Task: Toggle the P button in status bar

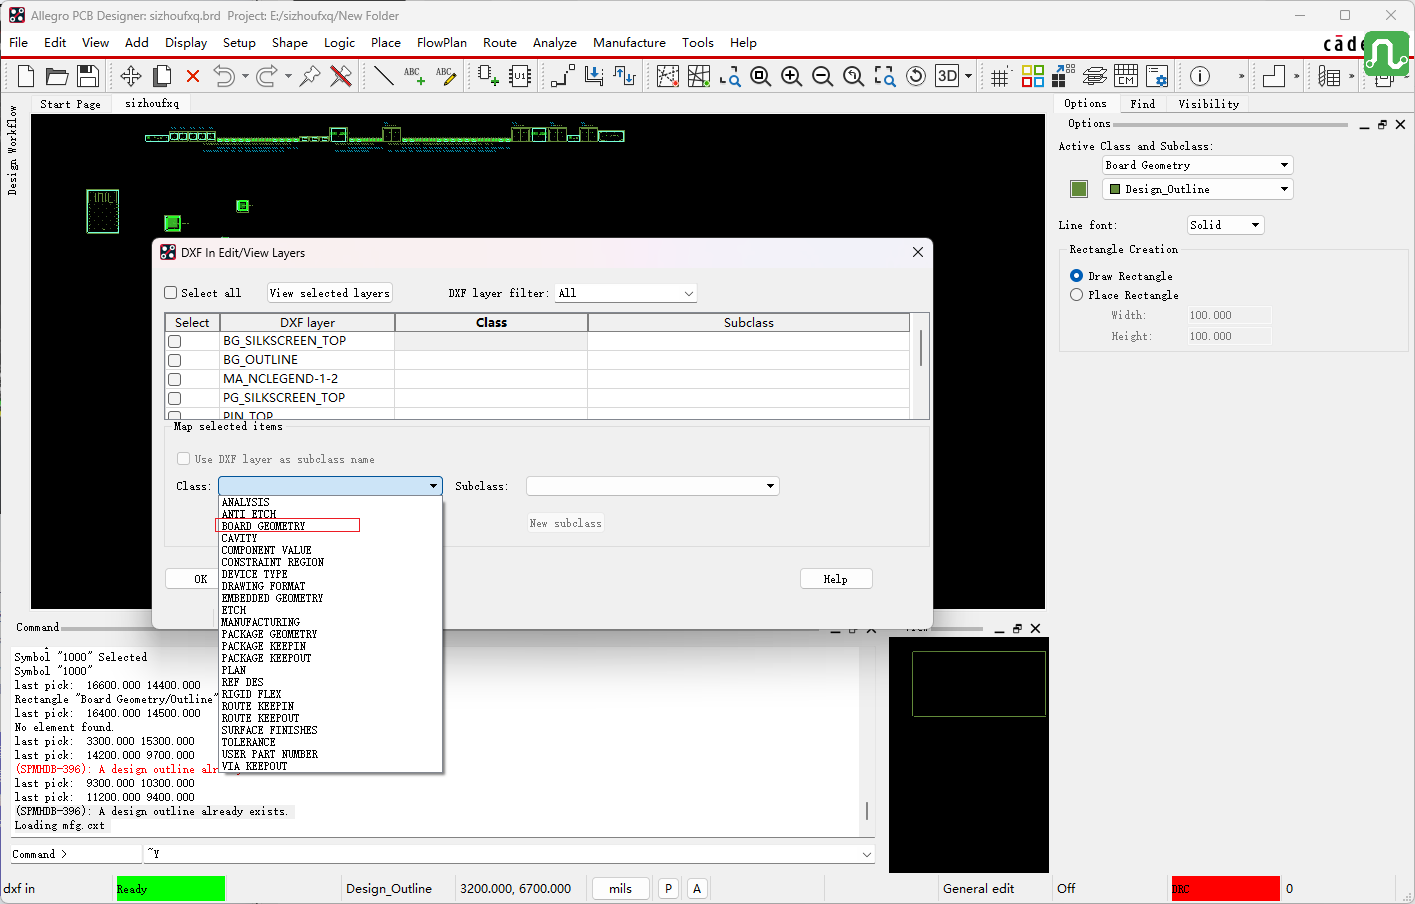Action: (668, 888)
